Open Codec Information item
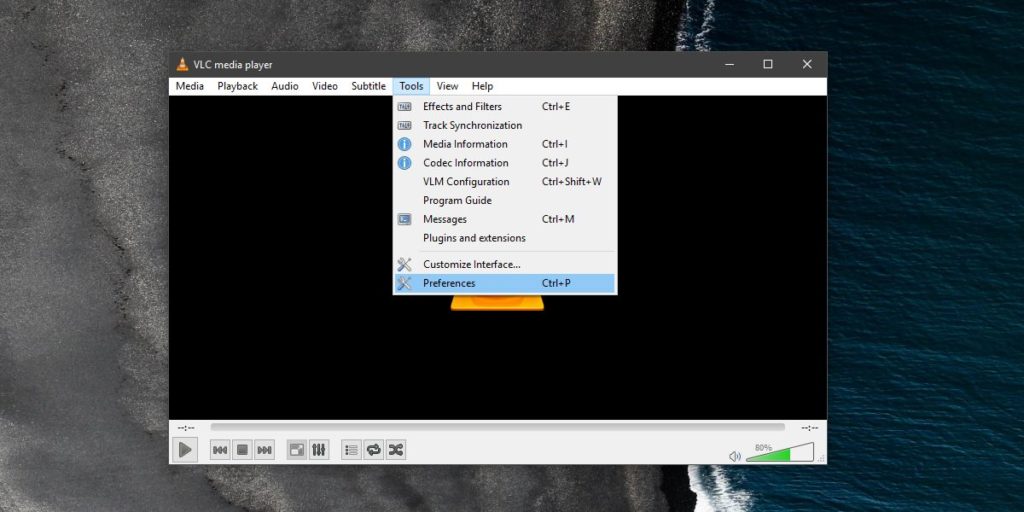Viewport: 1024px width, 512px height. tap(465, 163)
